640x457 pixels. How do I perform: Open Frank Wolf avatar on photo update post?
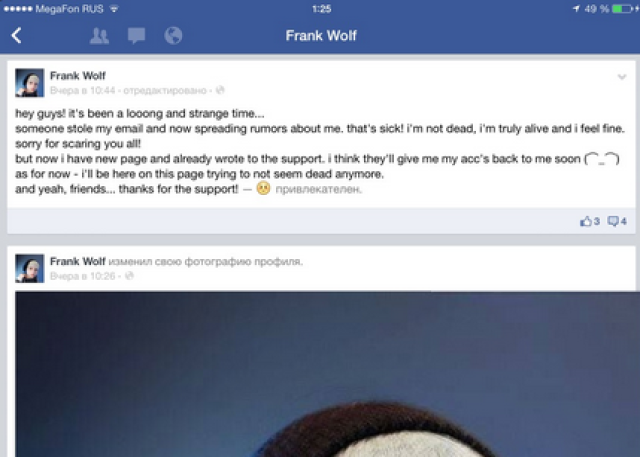29,268
